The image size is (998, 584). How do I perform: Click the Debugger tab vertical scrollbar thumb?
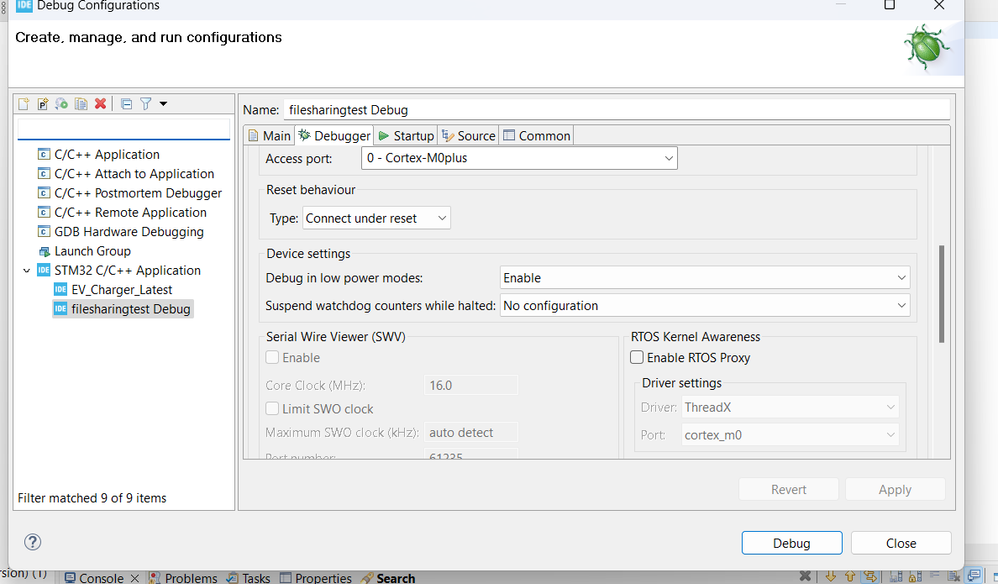pos(941,295)
